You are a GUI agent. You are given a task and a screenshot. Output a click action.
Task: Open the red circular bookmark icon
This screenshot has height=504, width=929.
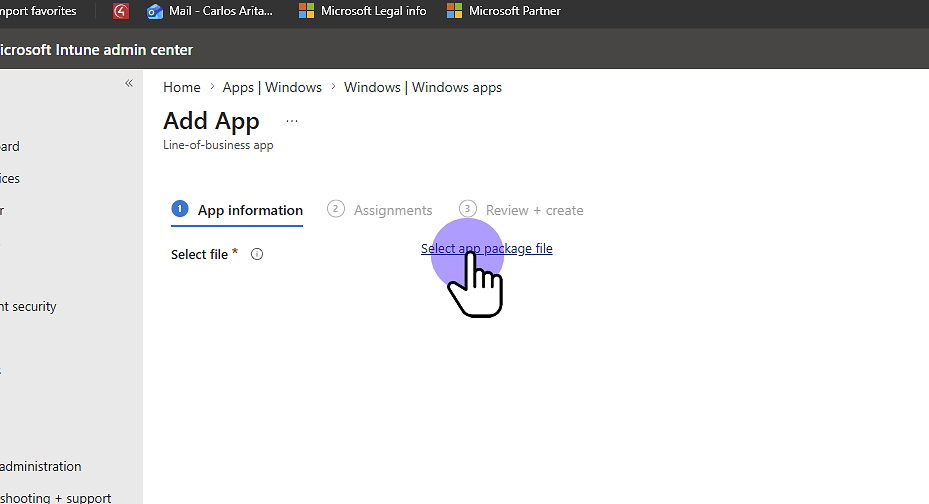pos(121,11)
